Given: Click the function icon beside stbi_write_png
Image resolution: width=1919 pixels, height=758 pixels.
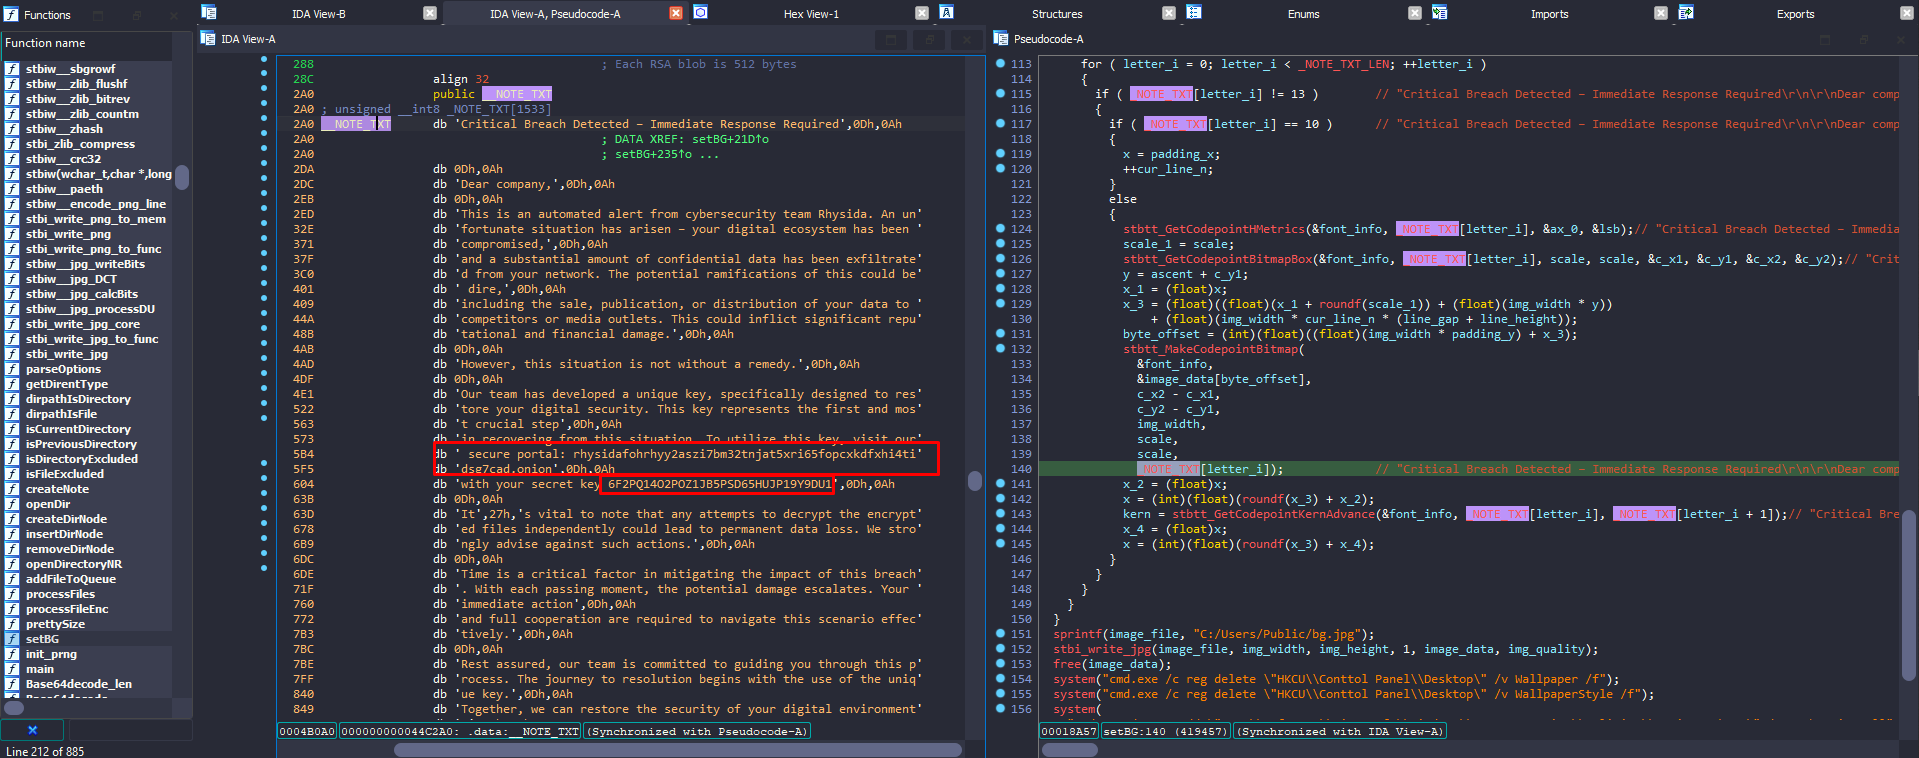Looking at the screenshot, I should [x=12, y=234].
